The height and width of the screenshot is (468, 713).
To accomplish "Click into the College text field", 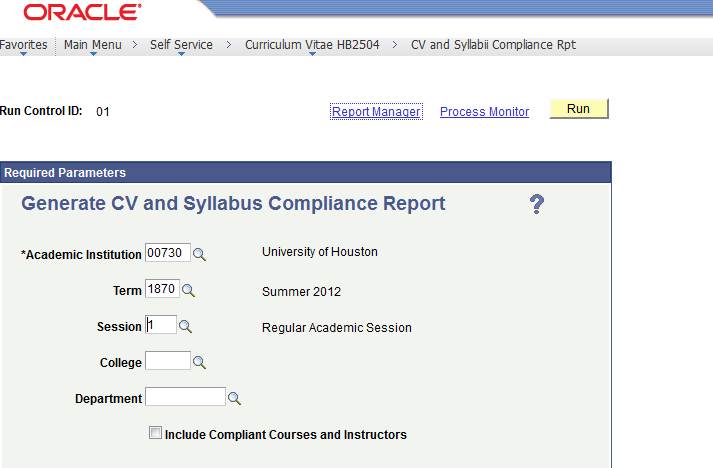I will point(167,362).
